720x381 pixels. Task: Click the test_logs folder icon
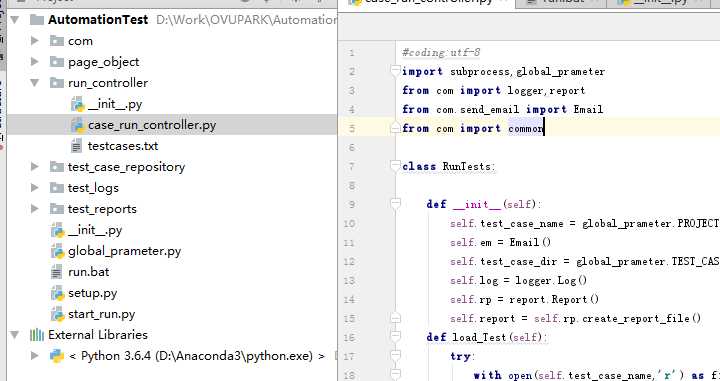point(56,187)
